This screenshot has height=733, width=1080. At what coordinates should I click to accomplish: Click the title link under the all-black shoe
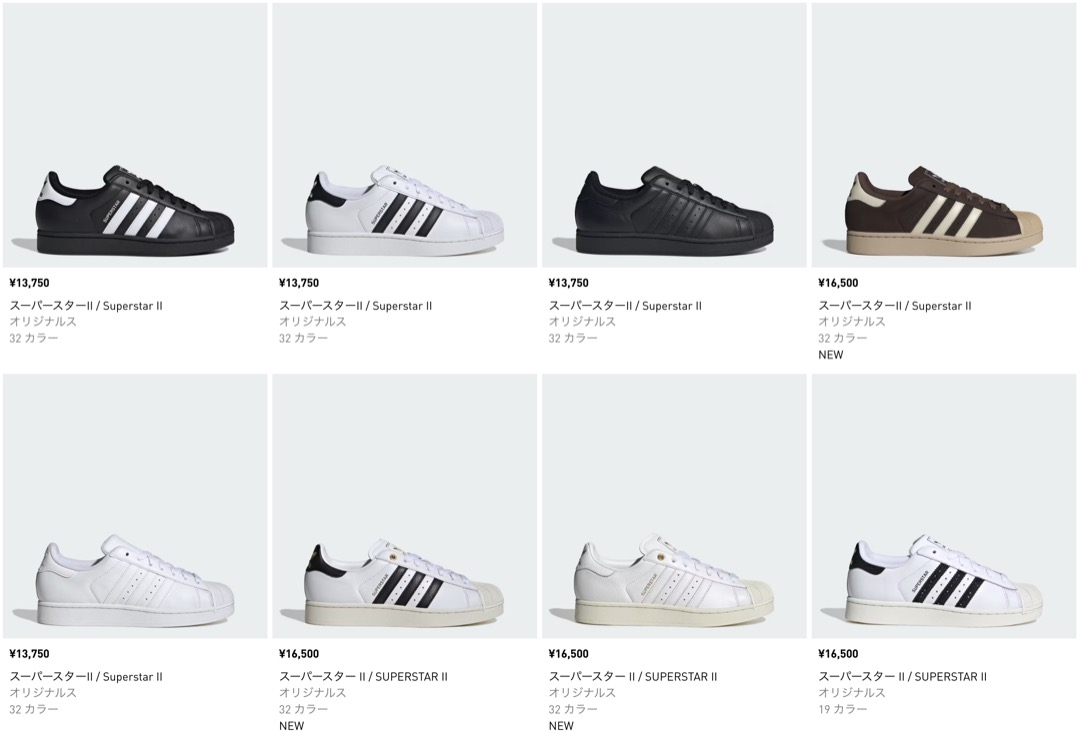[625, 306]
